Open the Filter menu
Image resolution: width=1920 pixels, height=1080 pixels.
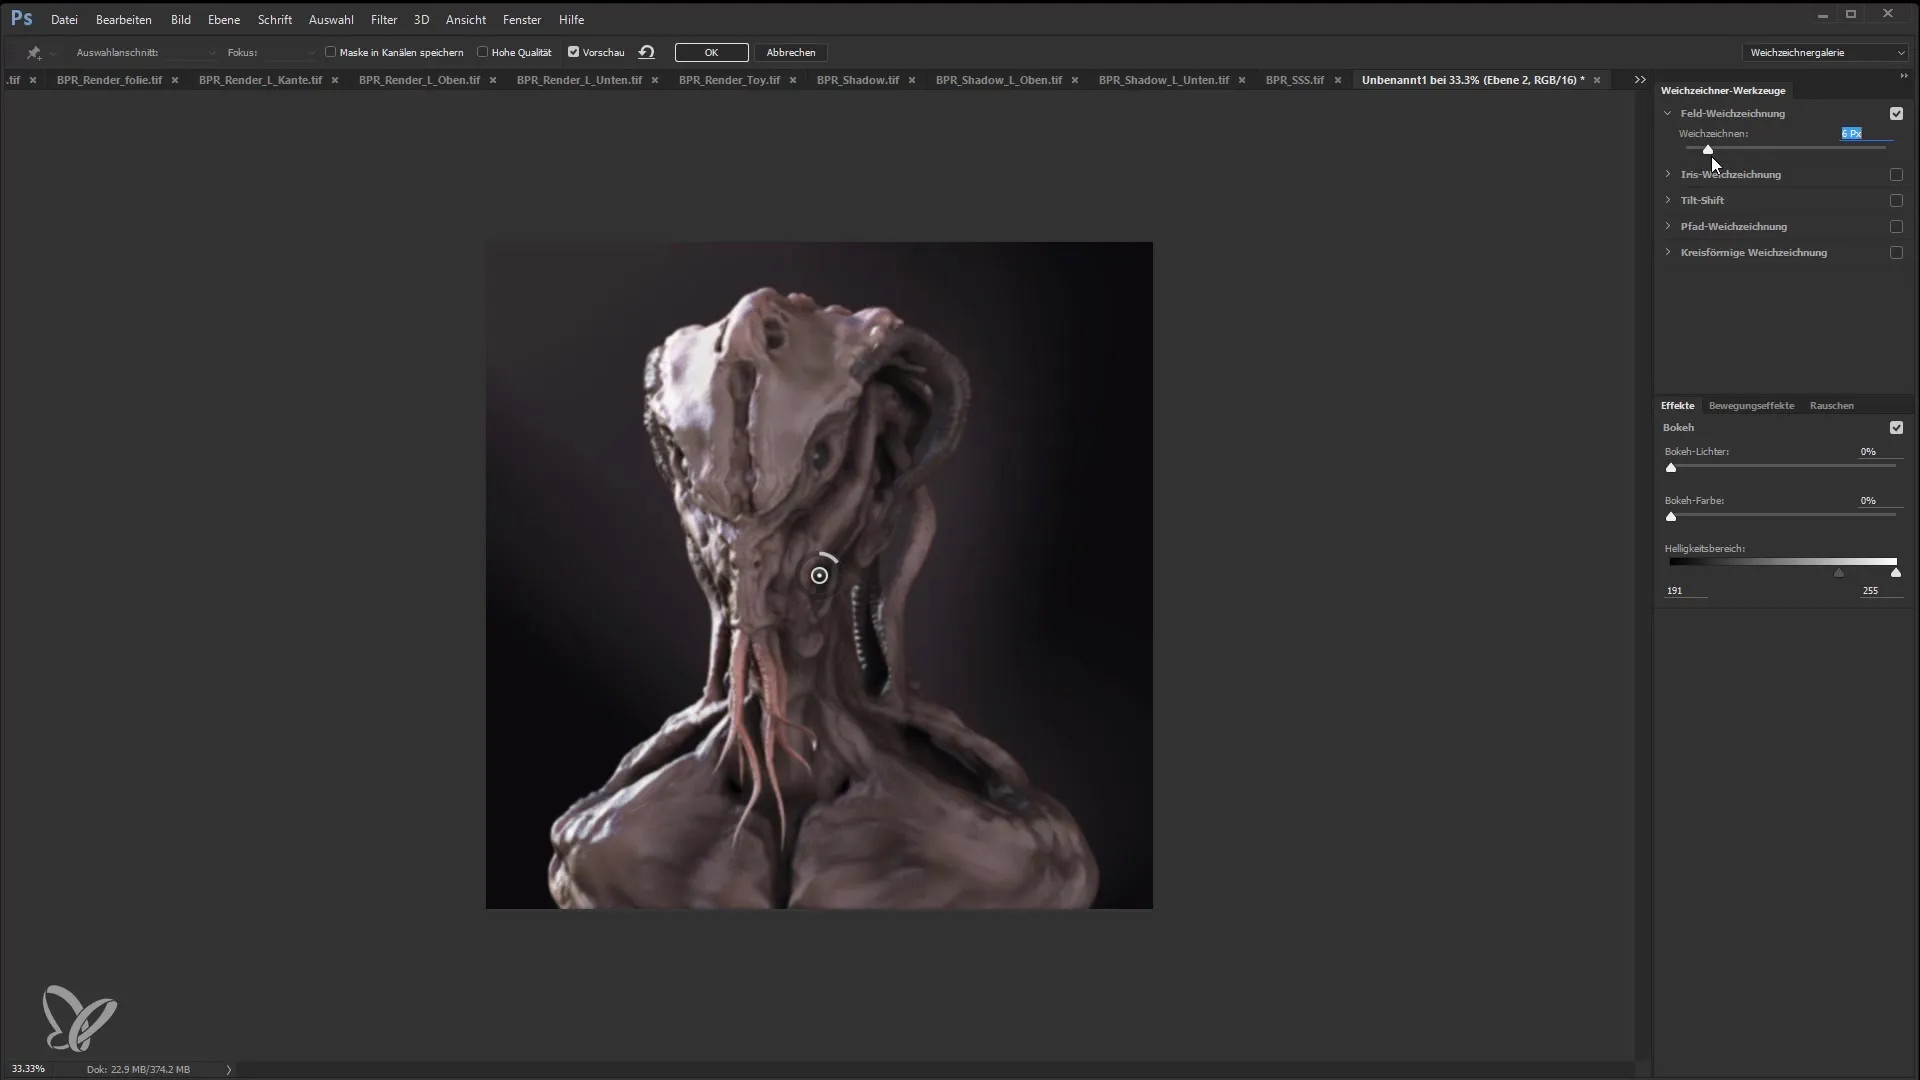(x=384, y=19)
